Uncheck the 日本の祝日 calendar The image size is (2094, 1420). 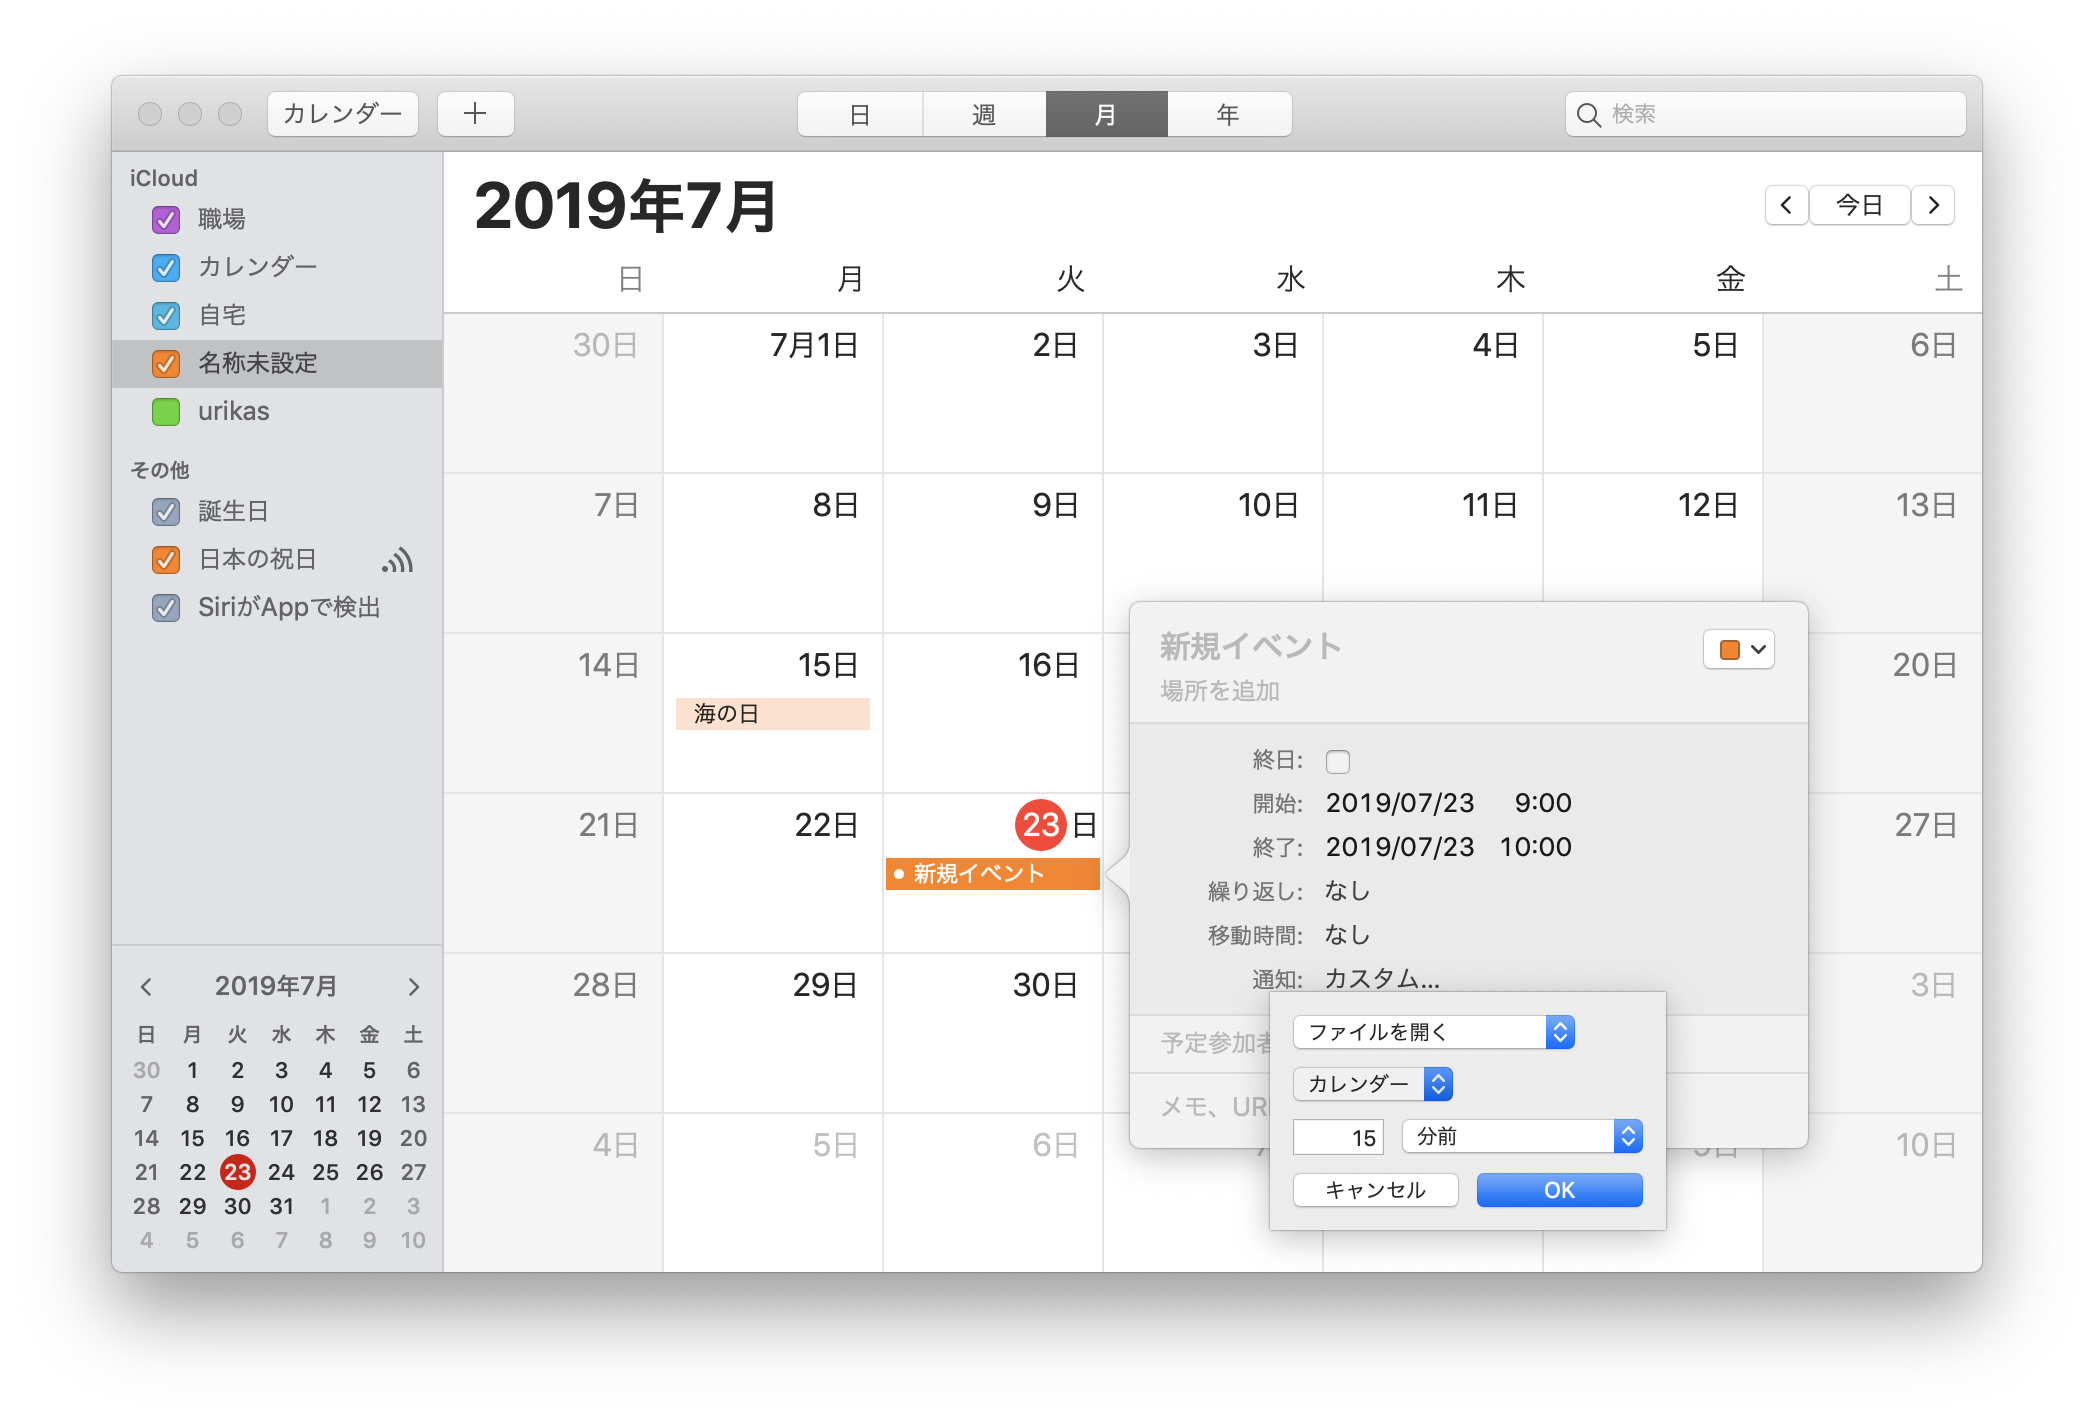(166, 559)
